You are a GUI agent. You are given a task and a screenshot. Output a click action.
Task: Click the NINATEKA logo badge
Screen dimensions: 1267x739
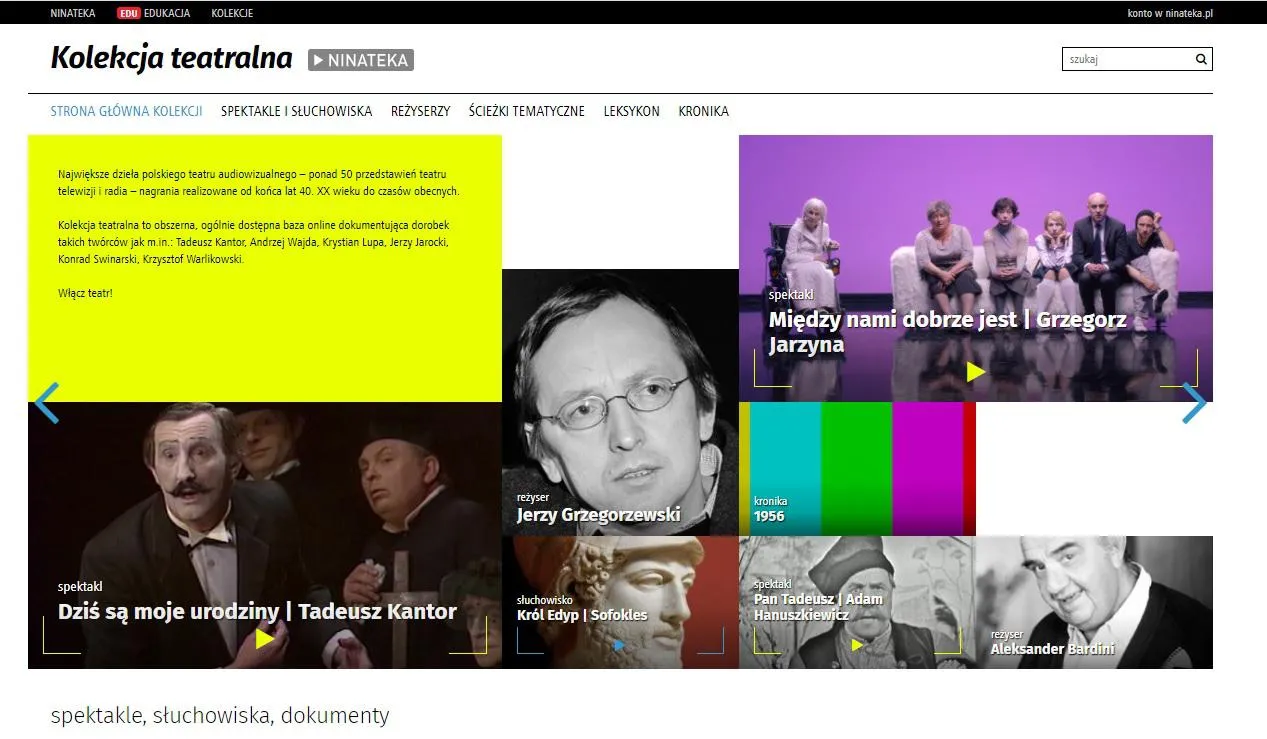[x=361, y=60]
